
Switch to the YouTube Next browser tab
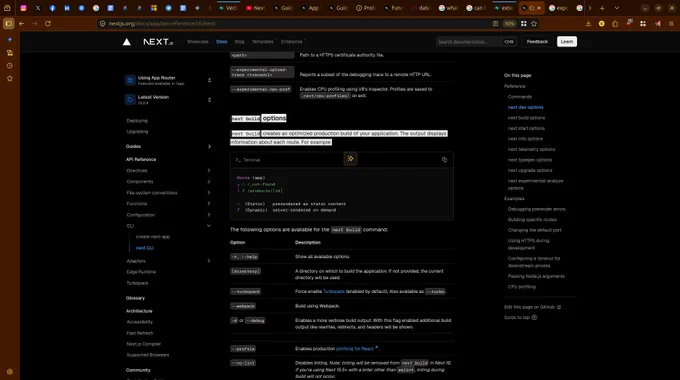[x=256, y=8]
